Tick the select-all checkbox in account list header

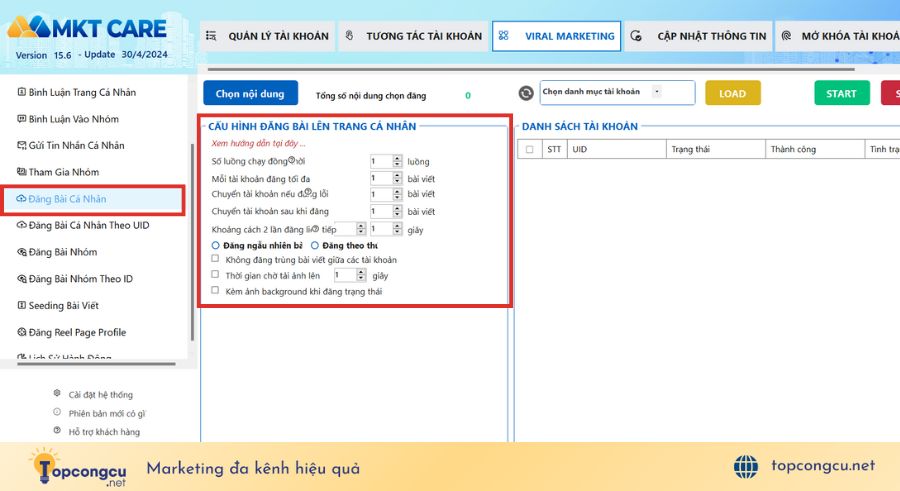click(529, 149)
